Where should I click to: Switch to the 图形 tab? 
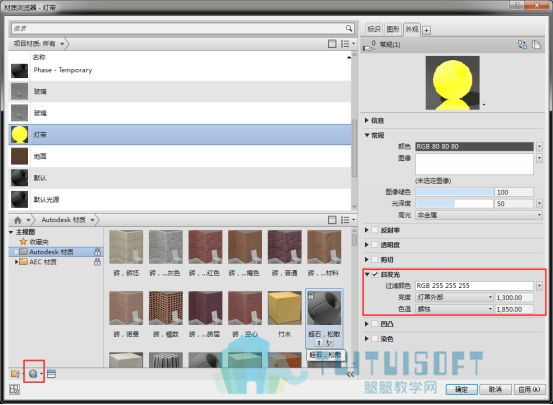click(x=393, y=29)
